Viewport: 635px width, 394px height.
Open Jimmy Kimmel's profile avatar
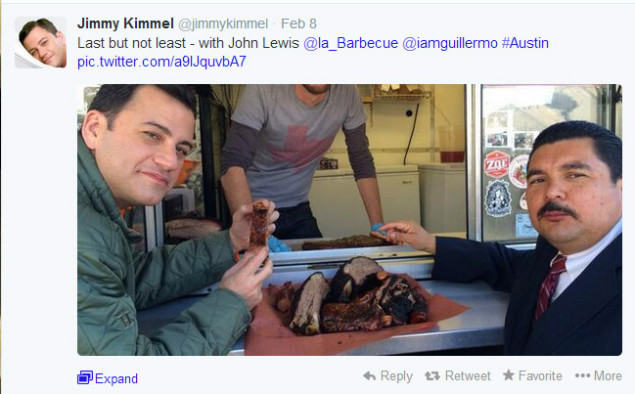tap(41, 43)
